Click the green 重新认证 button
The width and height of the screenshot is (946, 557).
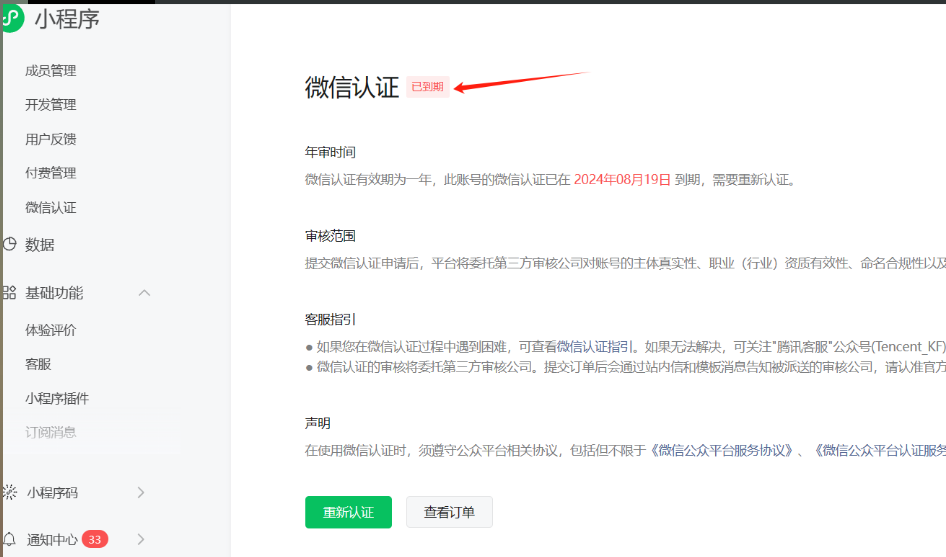click(348, 512)
